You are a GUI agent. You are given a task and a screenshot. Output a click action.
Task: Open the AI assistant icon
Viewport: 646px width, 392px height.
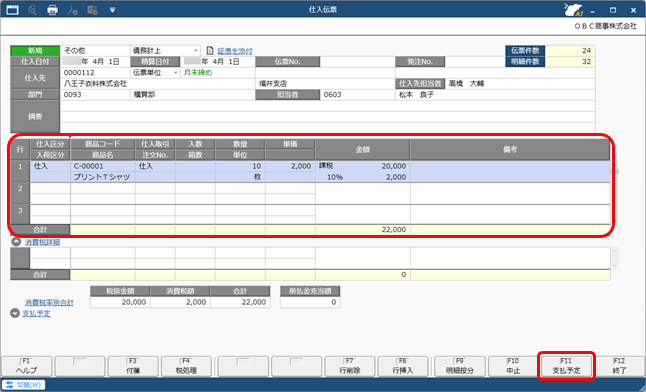pyautogui.click(x=573, y=9)
